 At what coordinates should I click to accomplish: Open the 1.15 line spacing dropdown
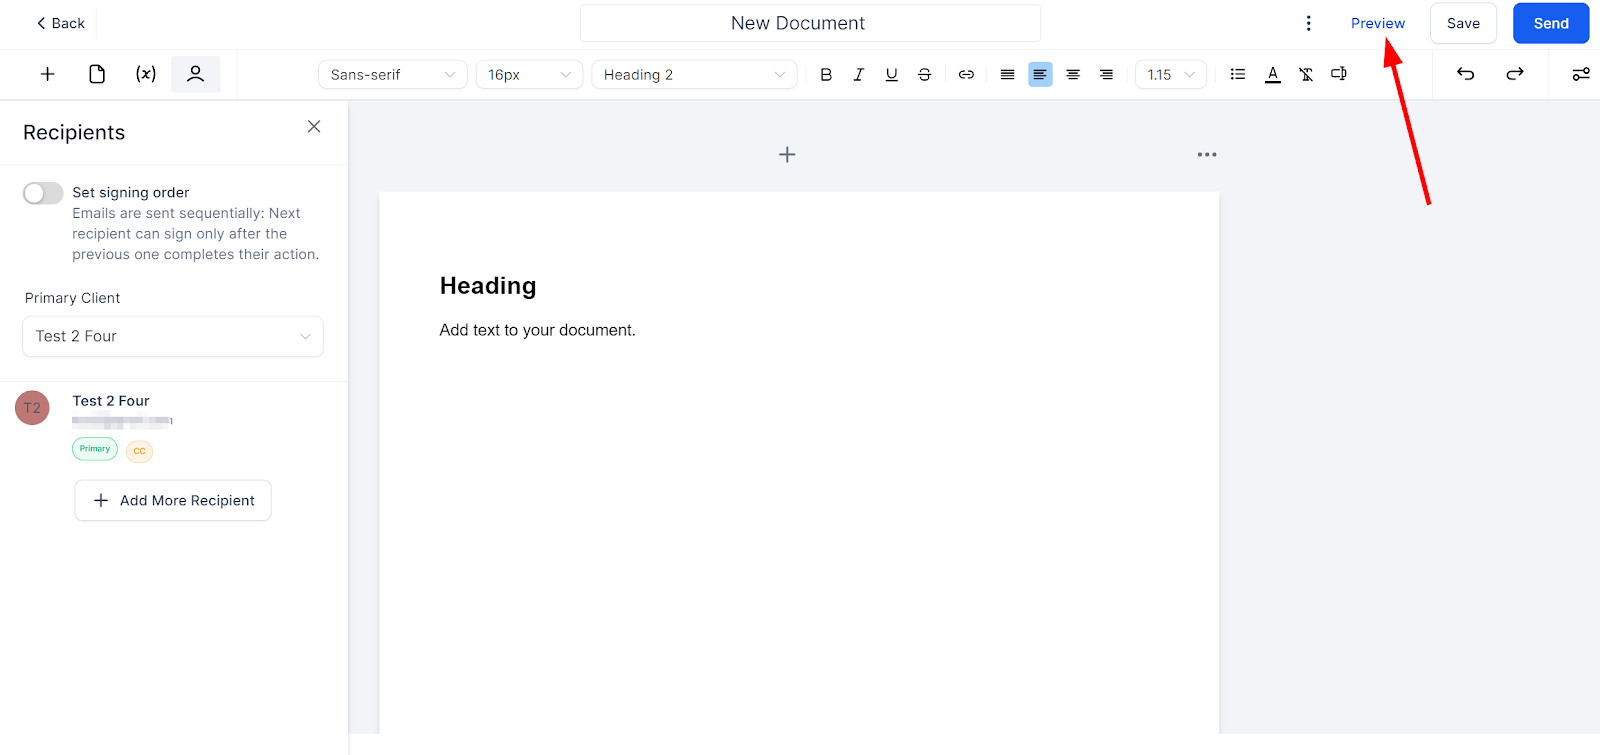1171,75
